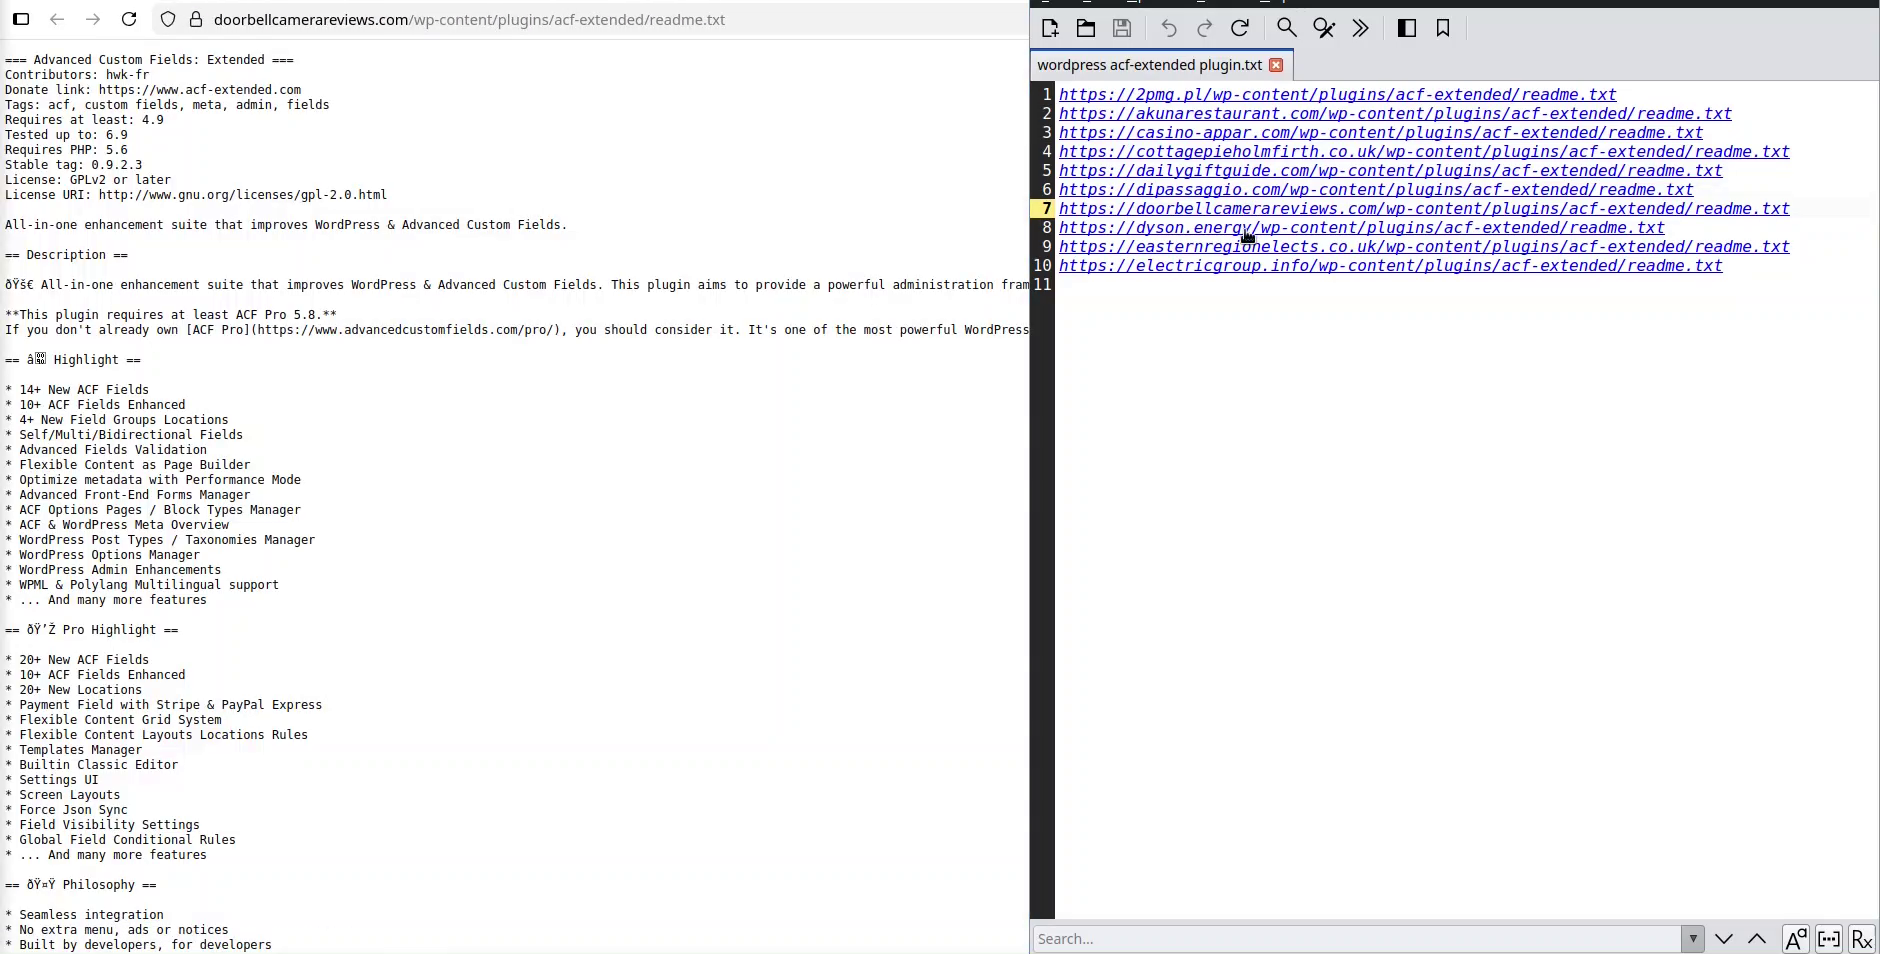The width and height of the screenshot is (1880, 954).
Task: Close the wordpress acf-extended plugin.txt tab
Action: [x=1276, y=65]
